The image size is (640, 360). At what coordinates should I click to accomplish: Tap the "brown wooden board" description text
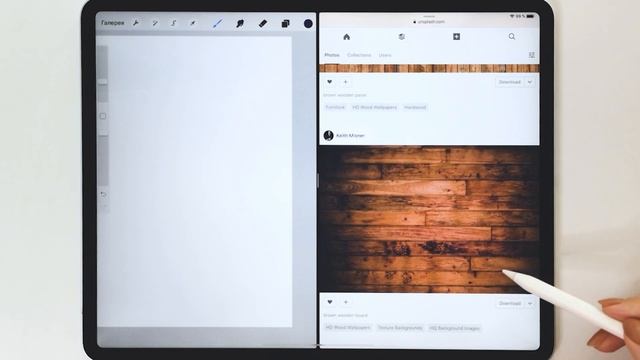pyautogui.click(x=345, y=315)
